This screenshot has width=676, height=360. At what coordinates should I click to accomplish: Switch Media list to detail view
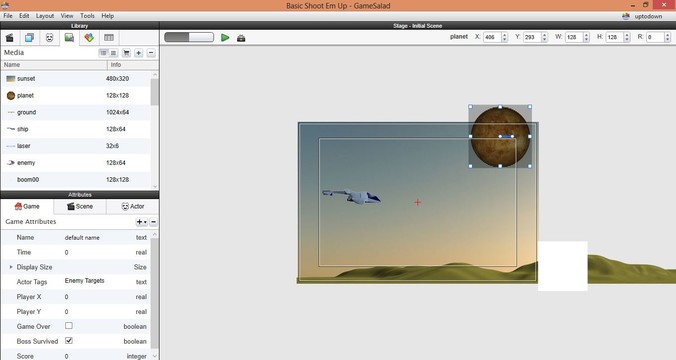click(103, 53)
